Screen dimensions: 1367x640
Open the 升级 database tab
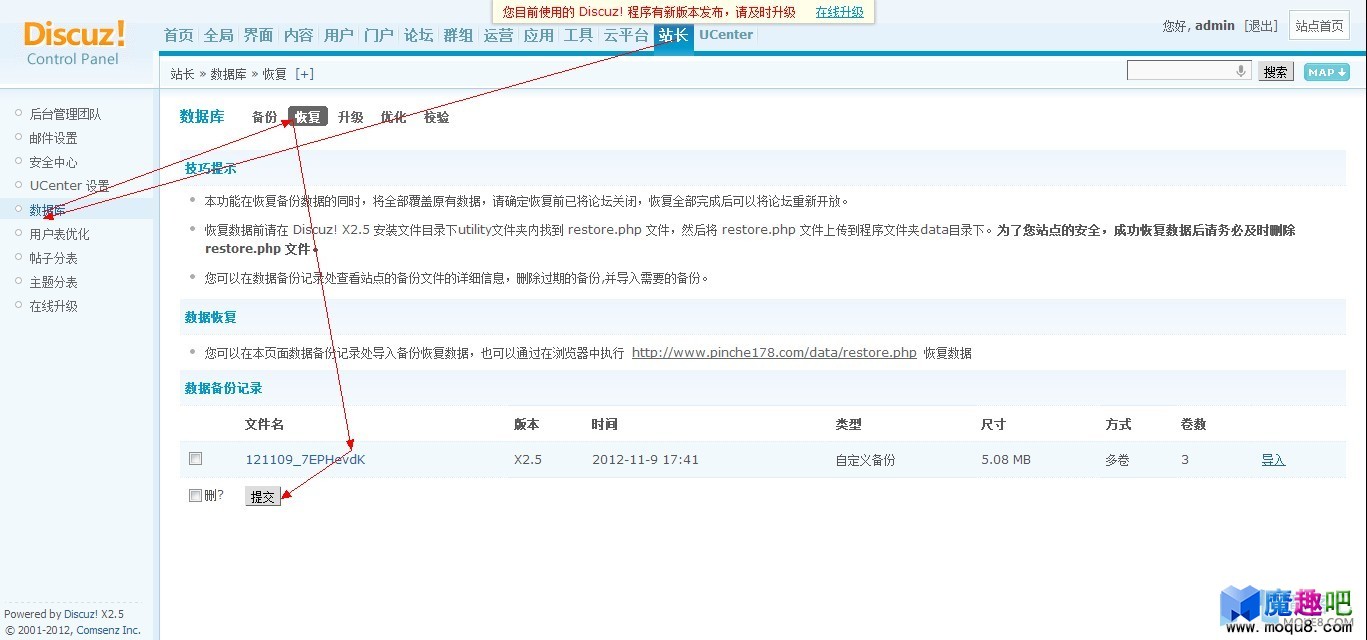[x=350, y=117]
